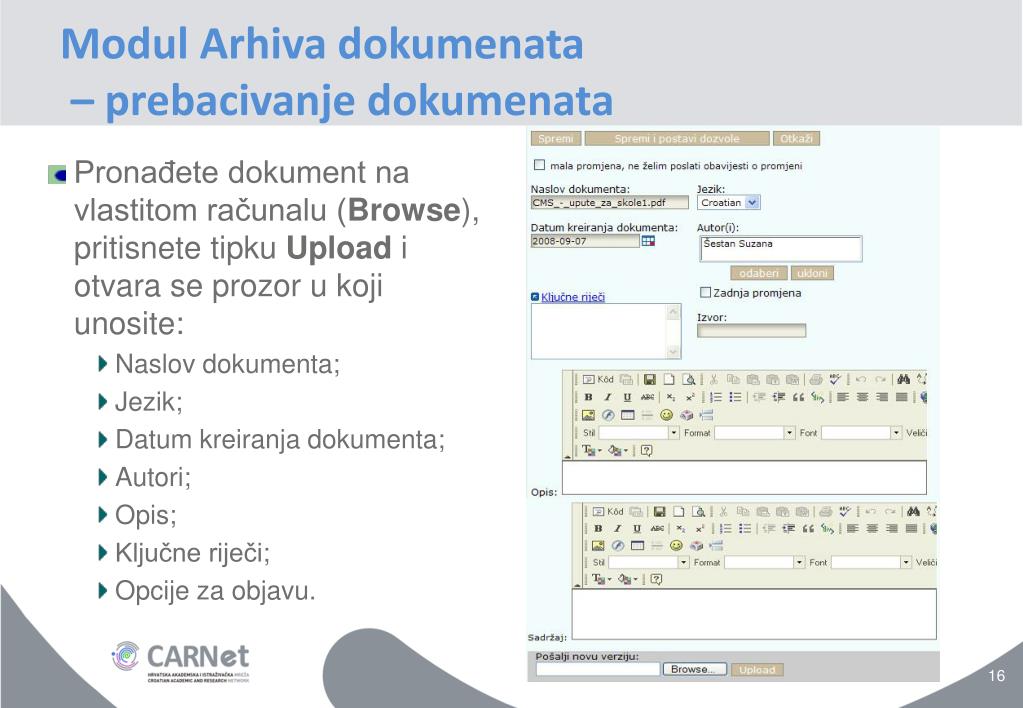Click the Spremi button
1023x708 pixels.
[x=556, y=138]
